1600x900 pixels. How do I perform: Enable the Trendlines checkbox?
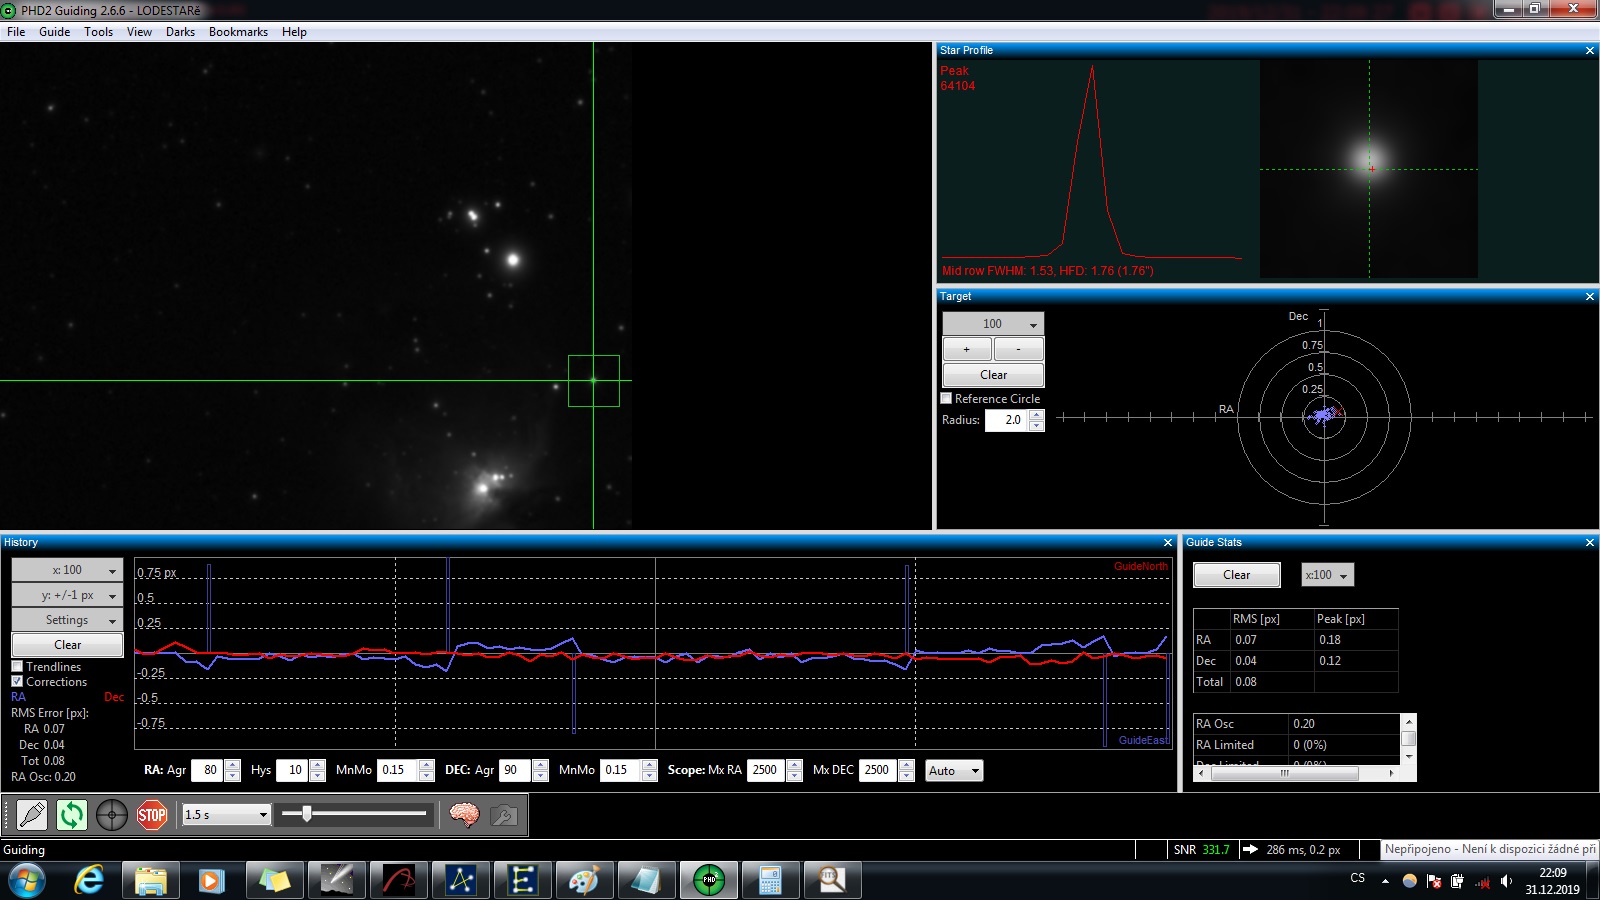17,666
